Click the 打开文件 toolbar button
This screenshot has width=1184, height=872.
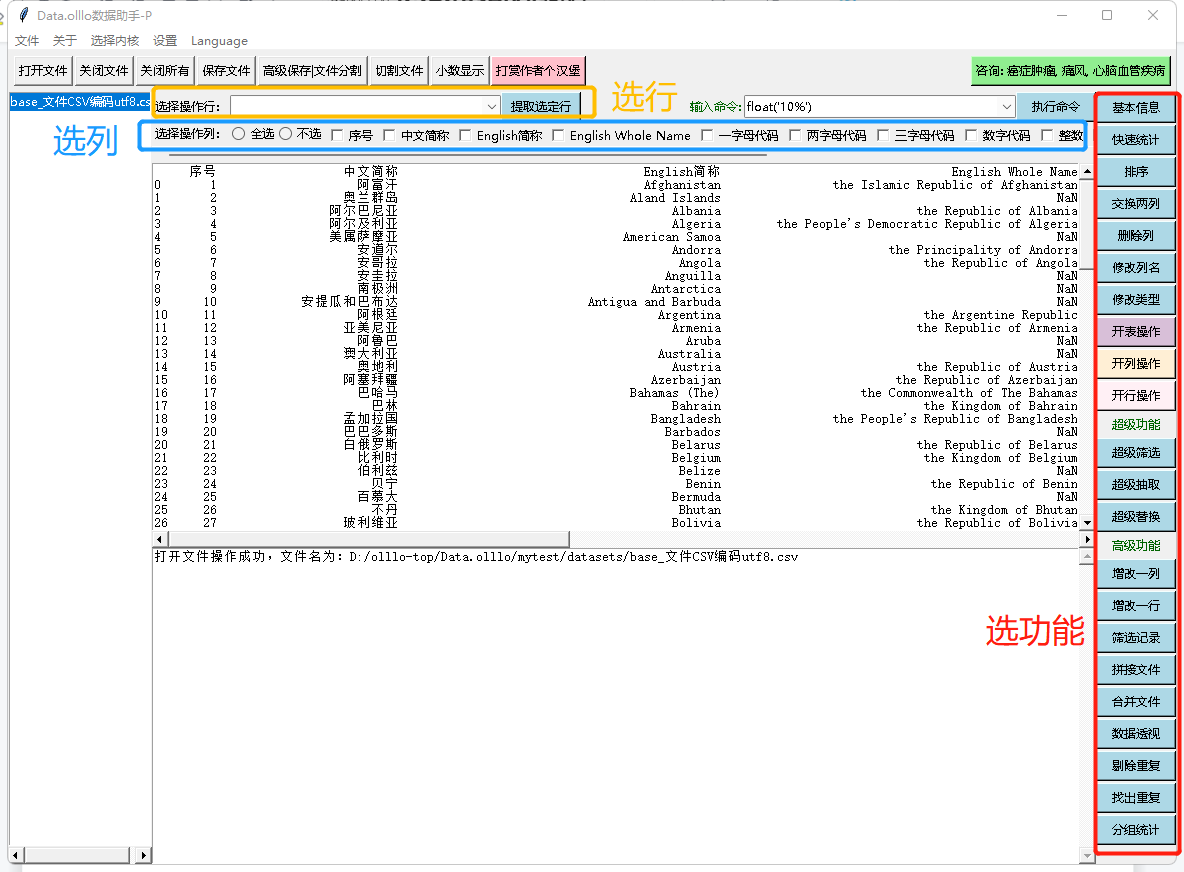coord(43,71)
